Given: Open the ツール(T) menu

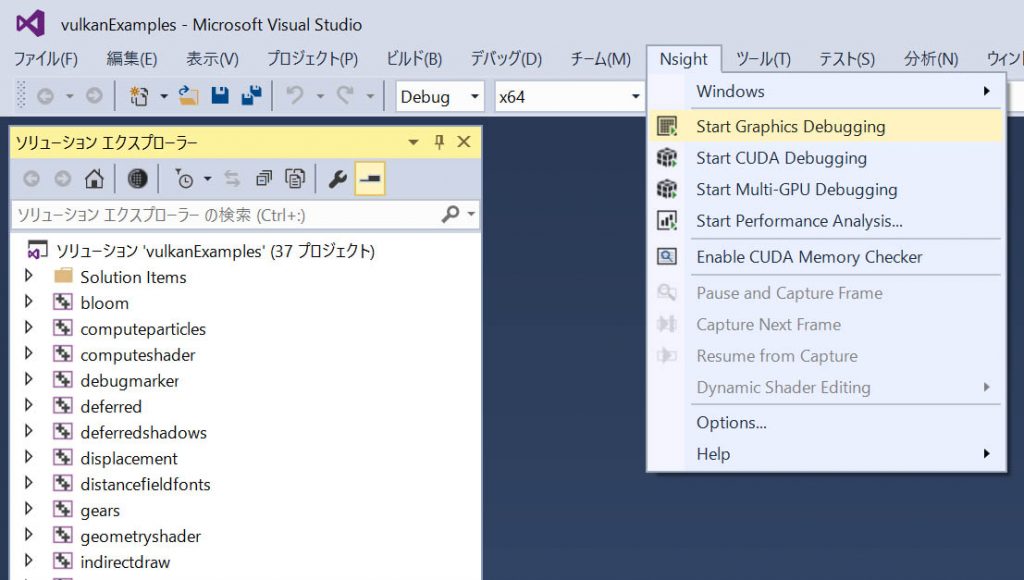Looking at the screenshot, I should [x=763, y=59].
